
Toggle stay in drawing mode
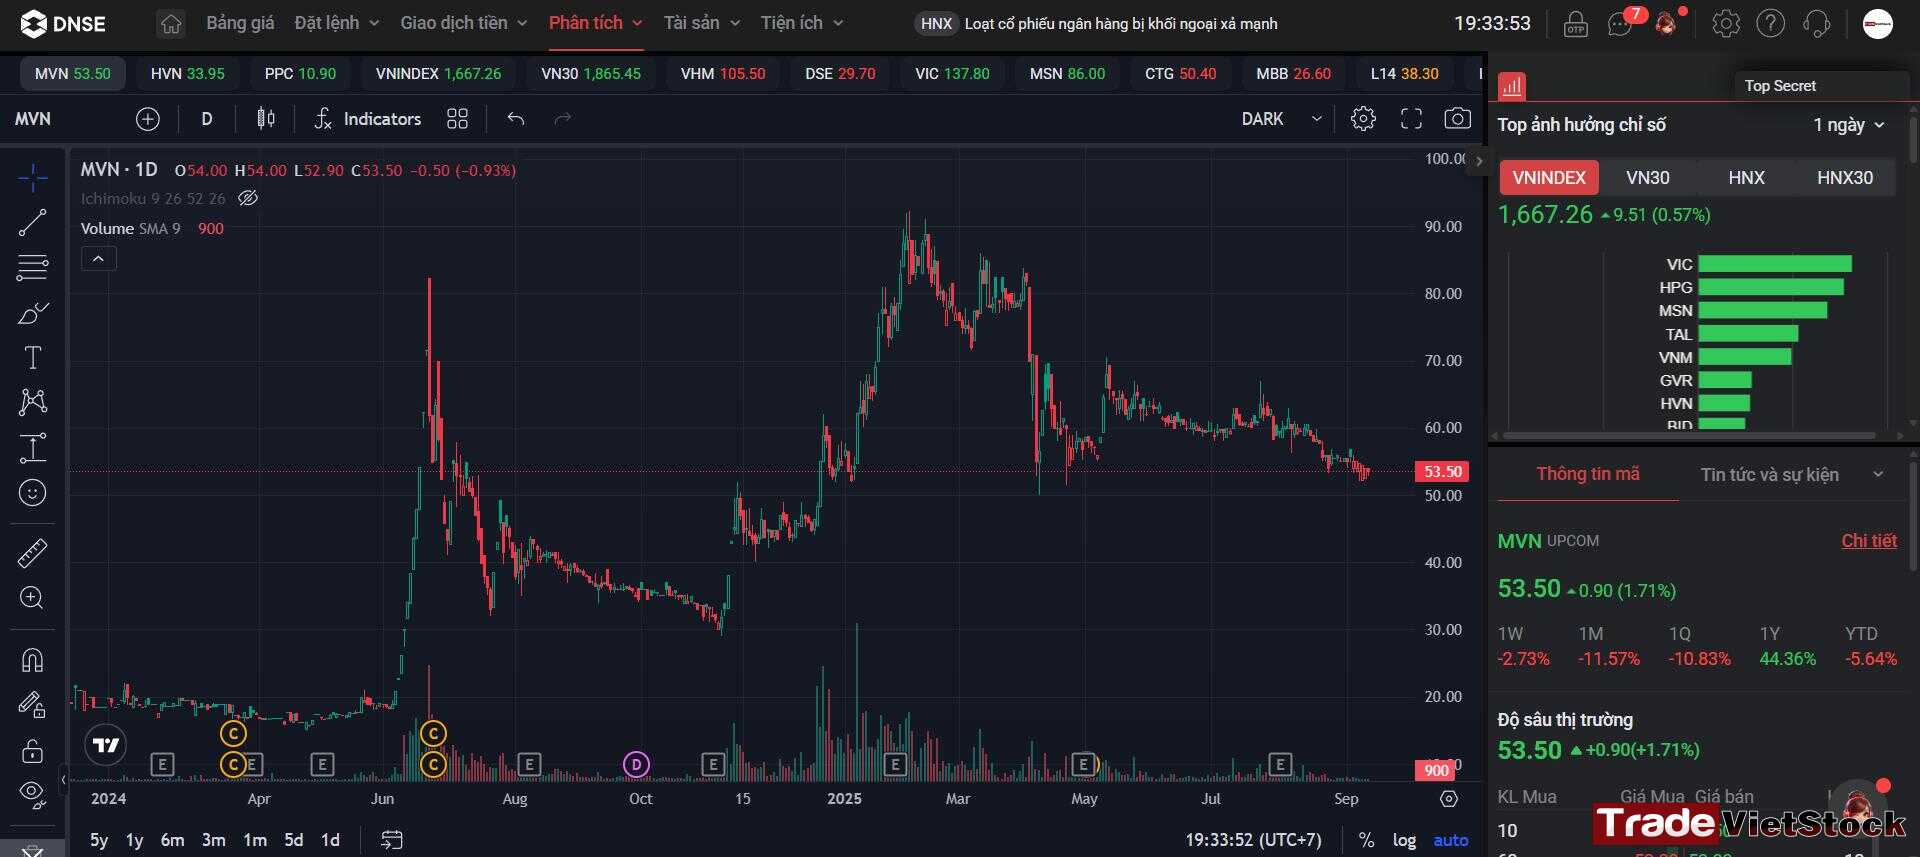point(32,705)
